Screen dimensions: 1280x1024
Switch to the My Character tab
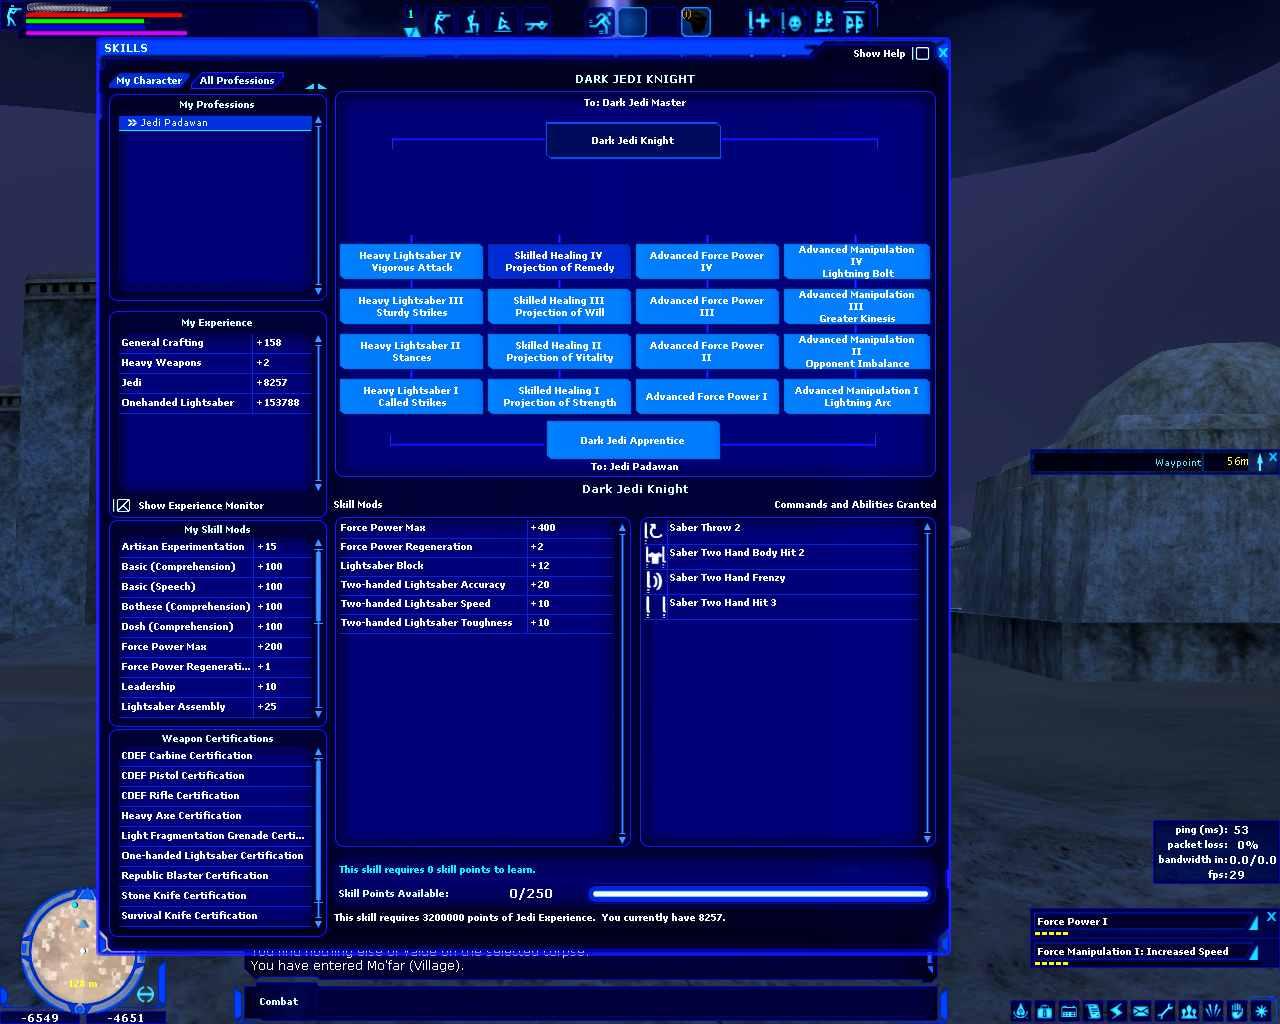point(149,81)
